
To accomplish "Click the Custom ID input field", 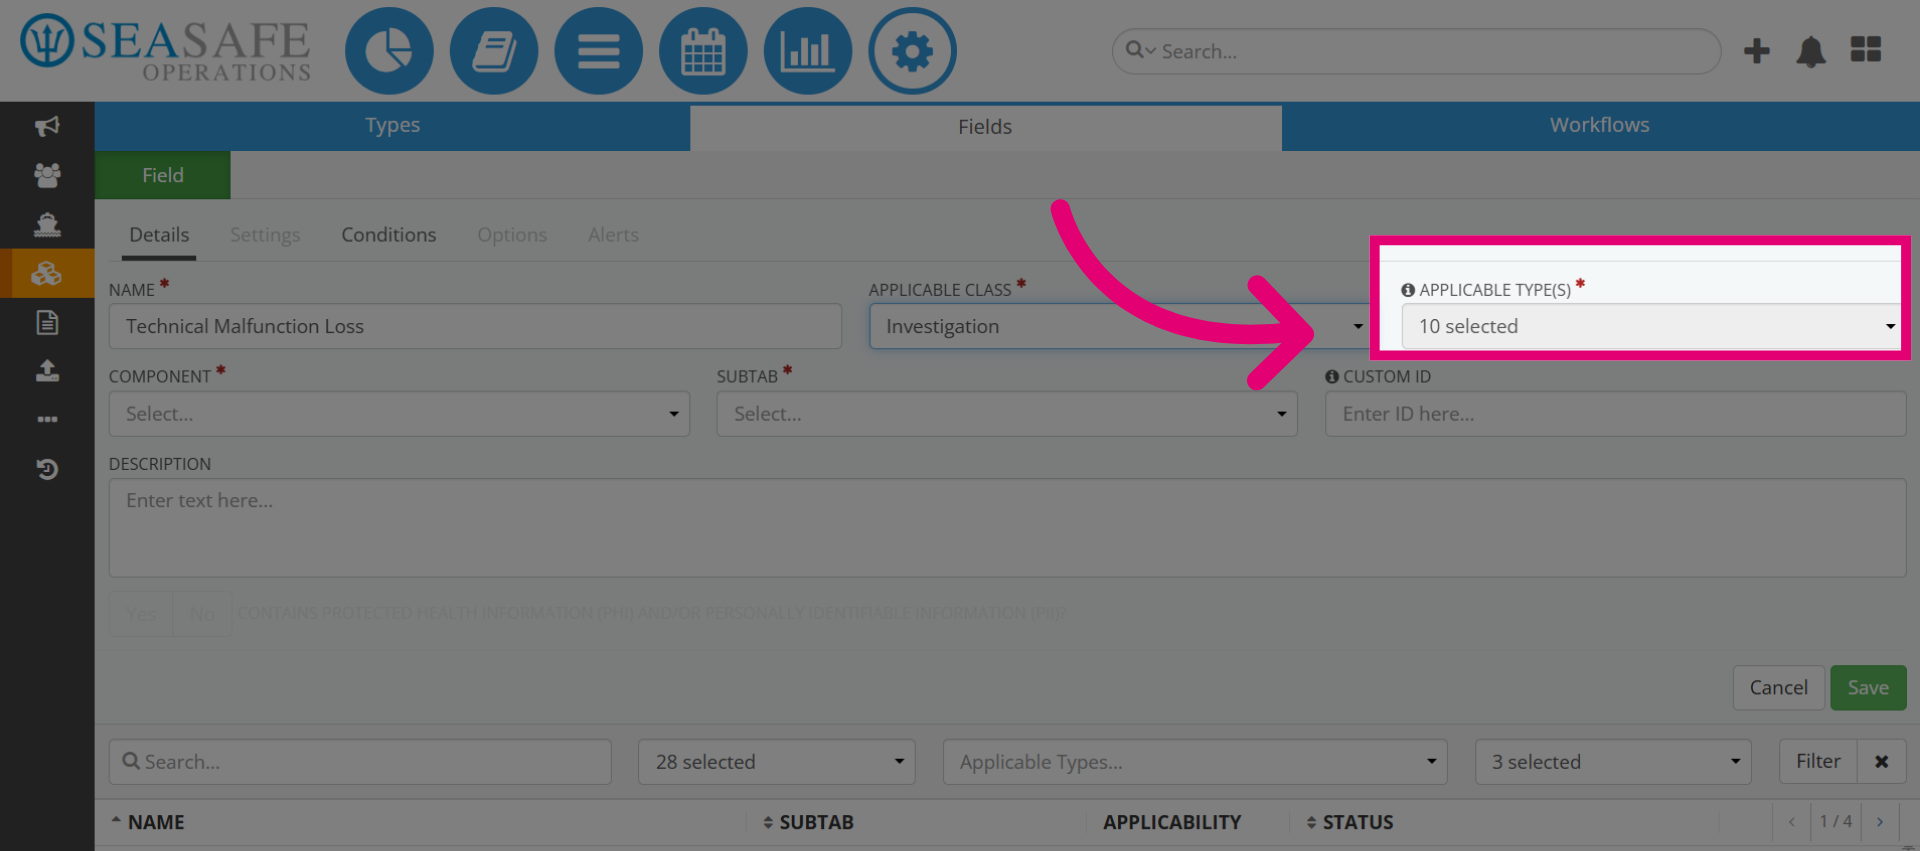I will 1615,414.
